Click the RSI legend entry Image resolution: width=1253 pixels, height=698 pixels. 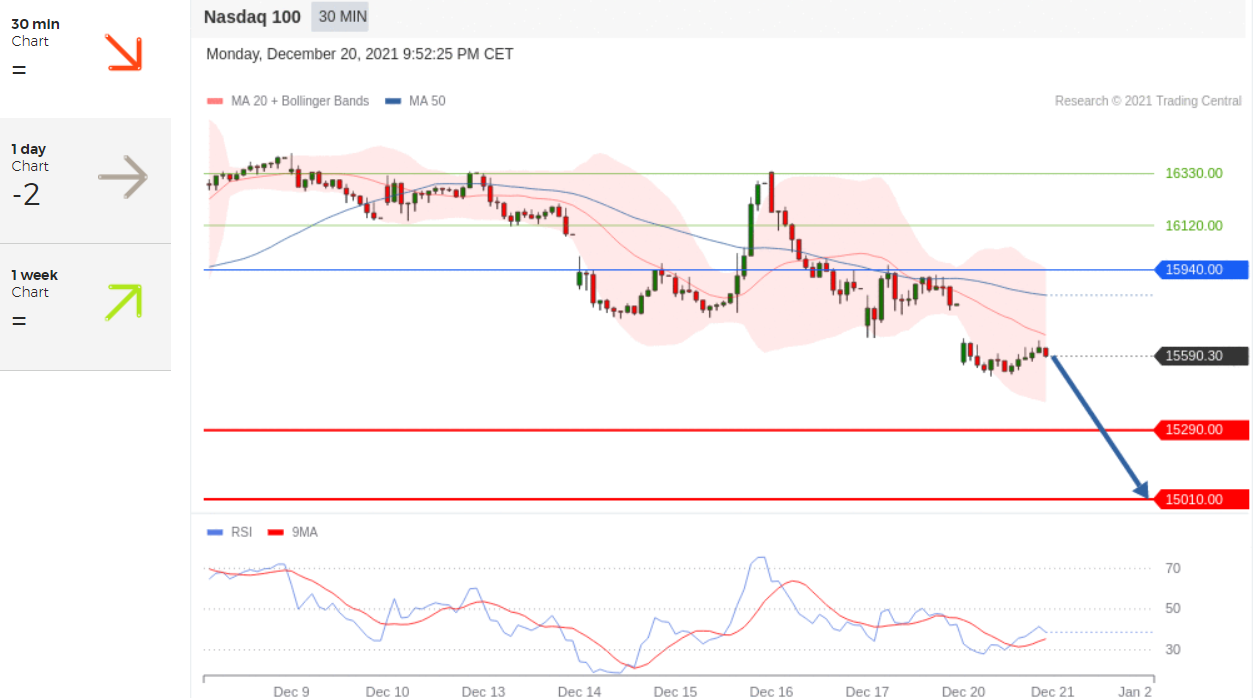point(230,532)
